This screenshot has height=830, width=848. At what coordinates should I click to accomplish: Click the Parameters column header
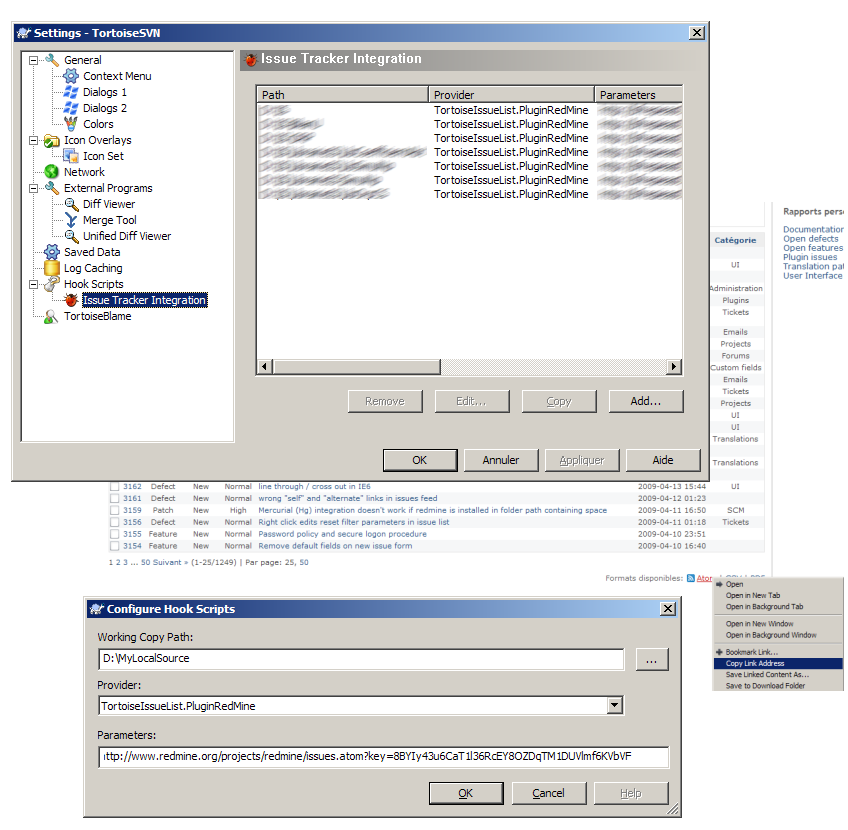[x=639, y=95]
